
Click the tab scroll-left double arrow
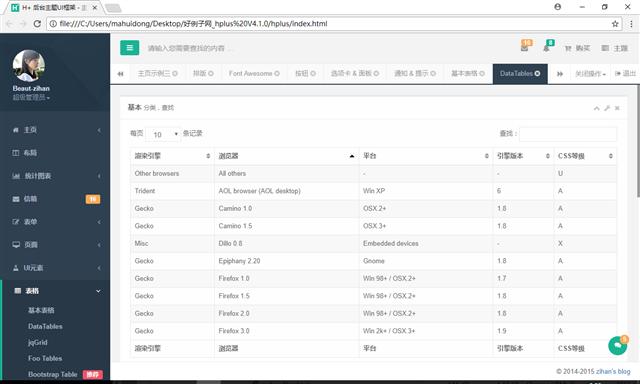tap(120, 74)
